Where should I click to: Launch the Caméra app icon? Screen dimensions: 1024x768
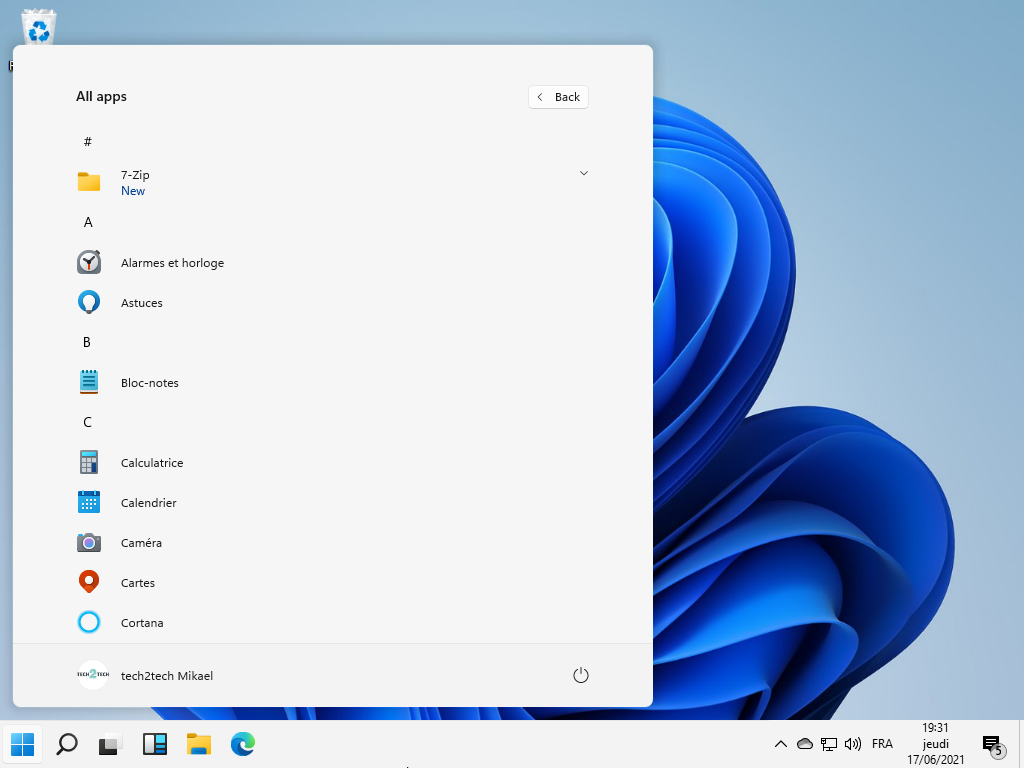89,543
